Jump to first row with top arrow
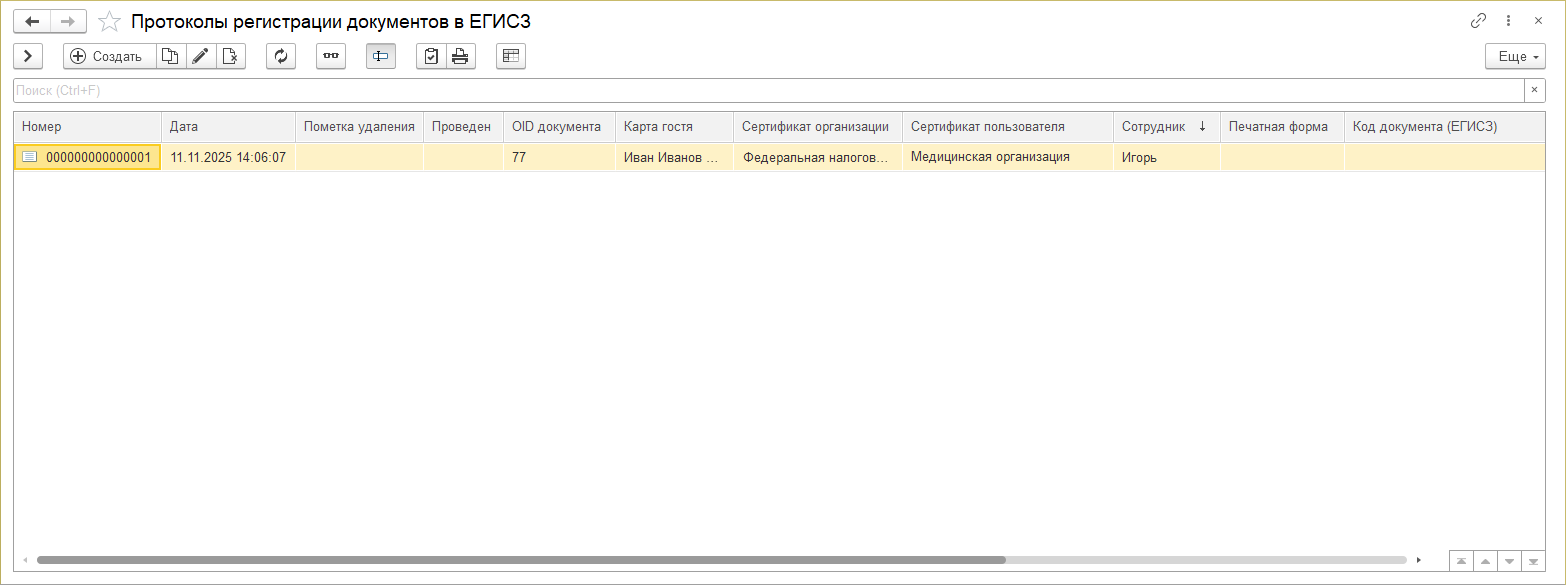 pos(1461,561)
